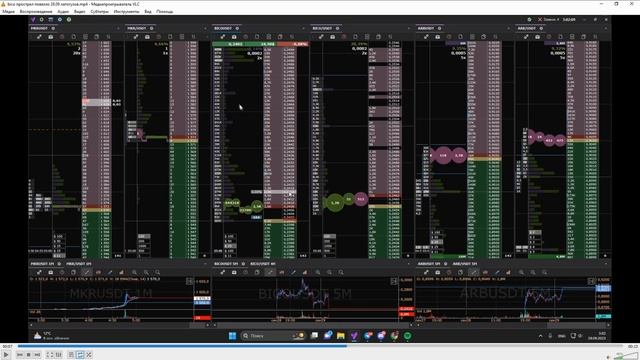This screenshot has width=640, height=360.
Task: Click the VLC stop button
Action: (x=29, y=355)
